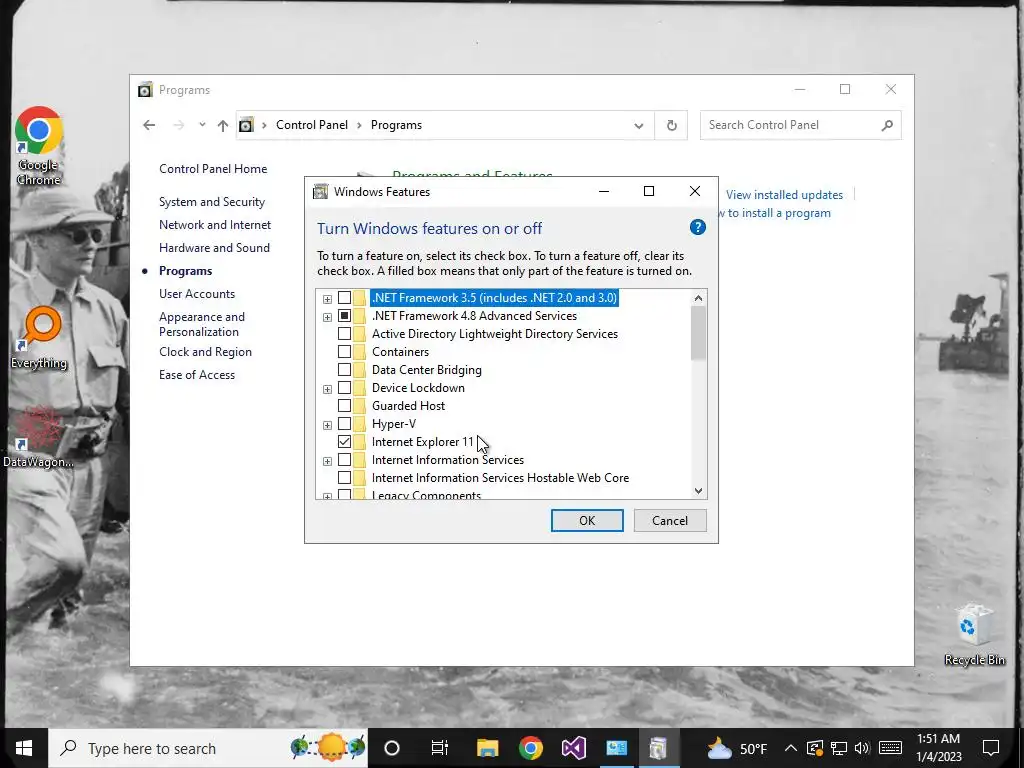Image resolution: width=1024 pixels, height=768 pixels.
Task: Expand .NET Framework 4.8 Advanced Services node
Action: coord(327,317)
